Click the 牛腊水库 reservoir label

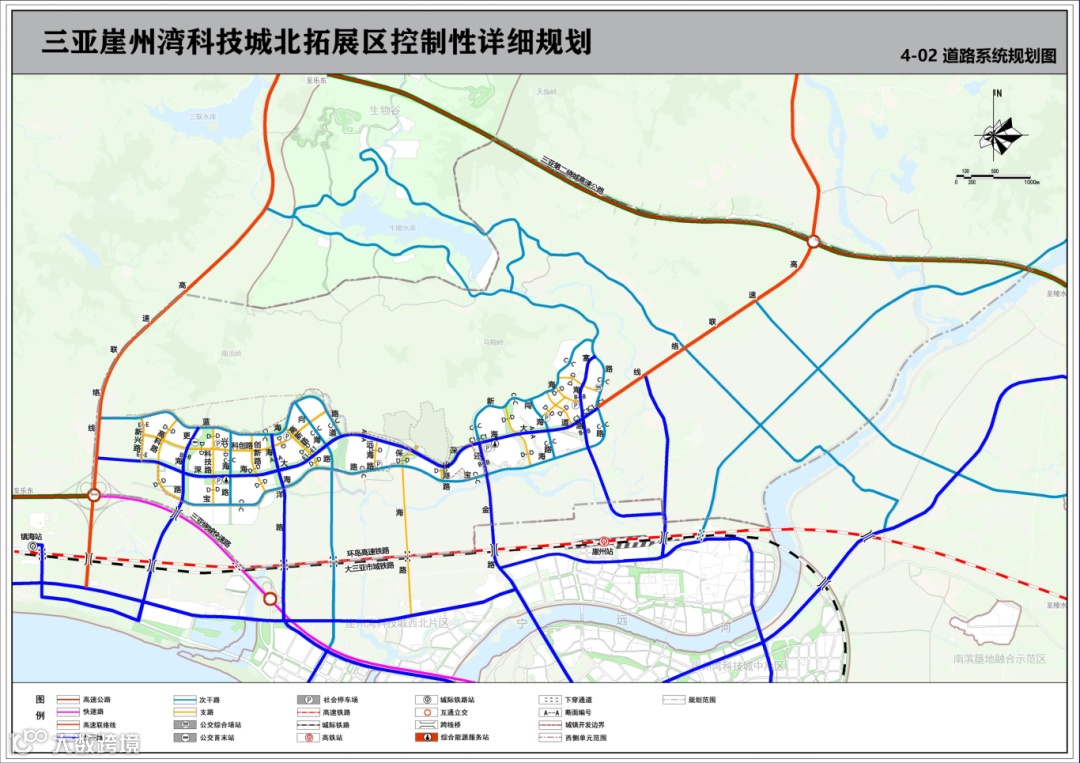[x=402, y=227]
